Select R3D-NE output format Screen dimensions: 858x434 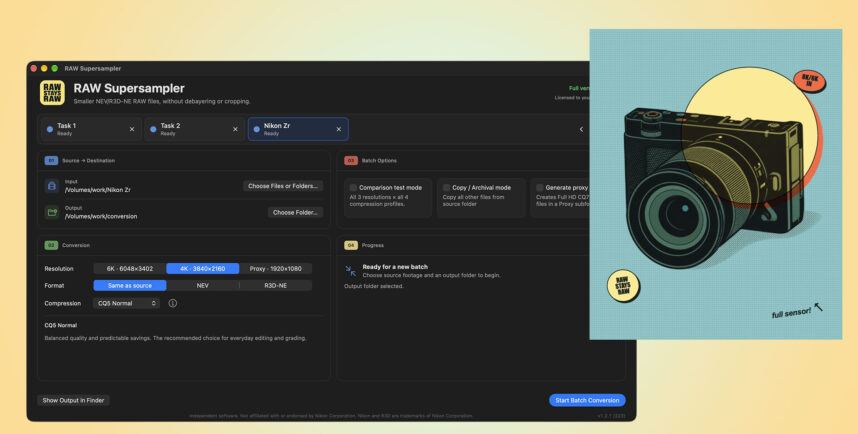[x=276, y=285]
